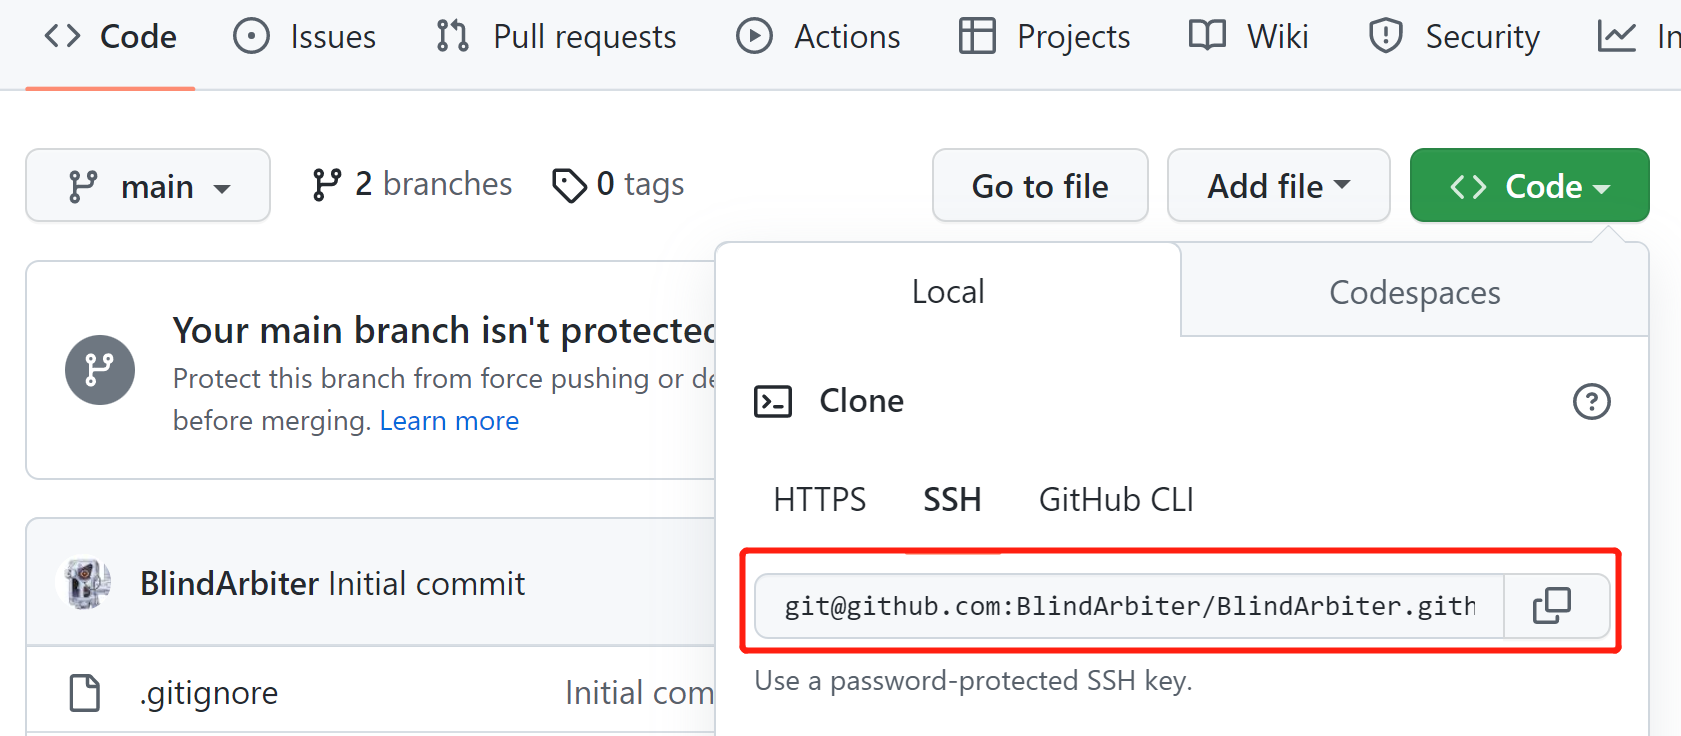Expand the Add file dropdown

(1278, 186)
